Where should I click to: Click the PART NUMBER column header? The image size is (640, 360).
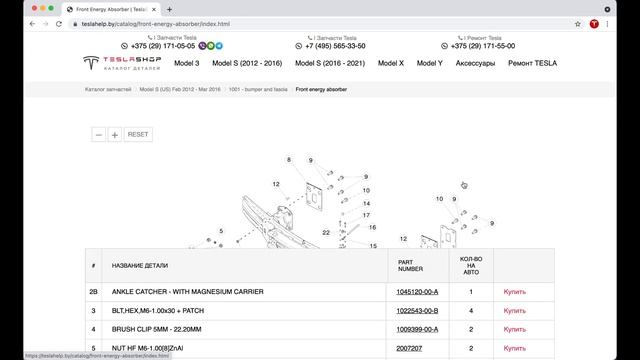tap(410, 266)
